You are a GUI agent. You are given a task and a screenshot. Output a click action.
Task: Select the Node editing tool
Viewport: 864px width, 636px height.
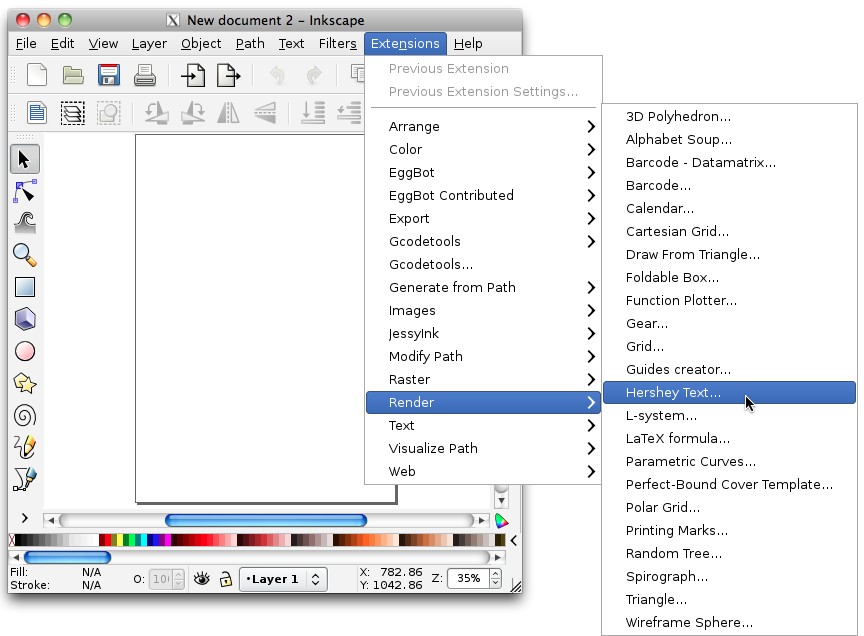(25, 191)
